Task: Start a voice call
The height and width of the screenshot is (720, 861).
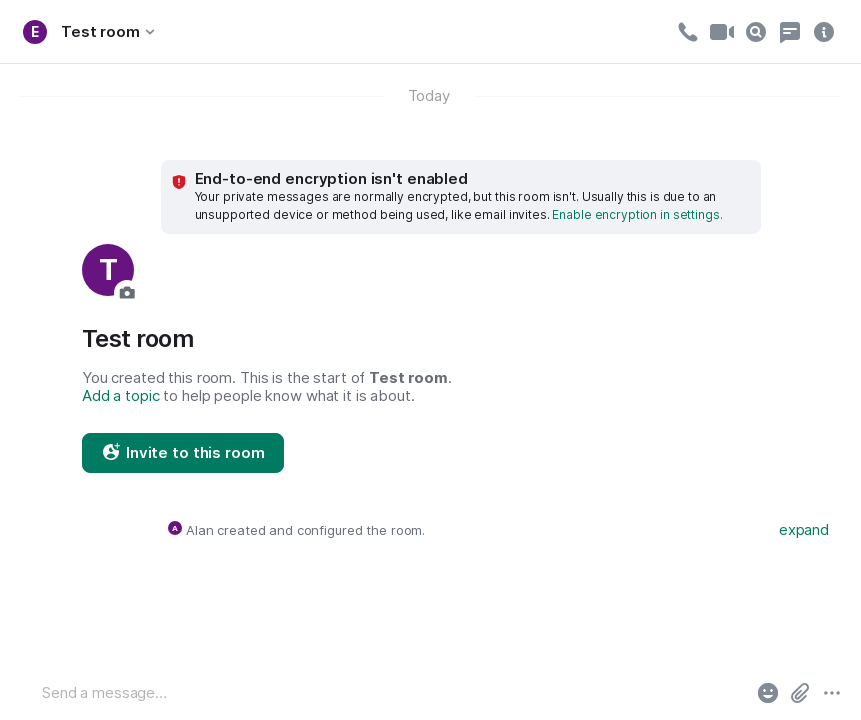Action: click(687, 32)
